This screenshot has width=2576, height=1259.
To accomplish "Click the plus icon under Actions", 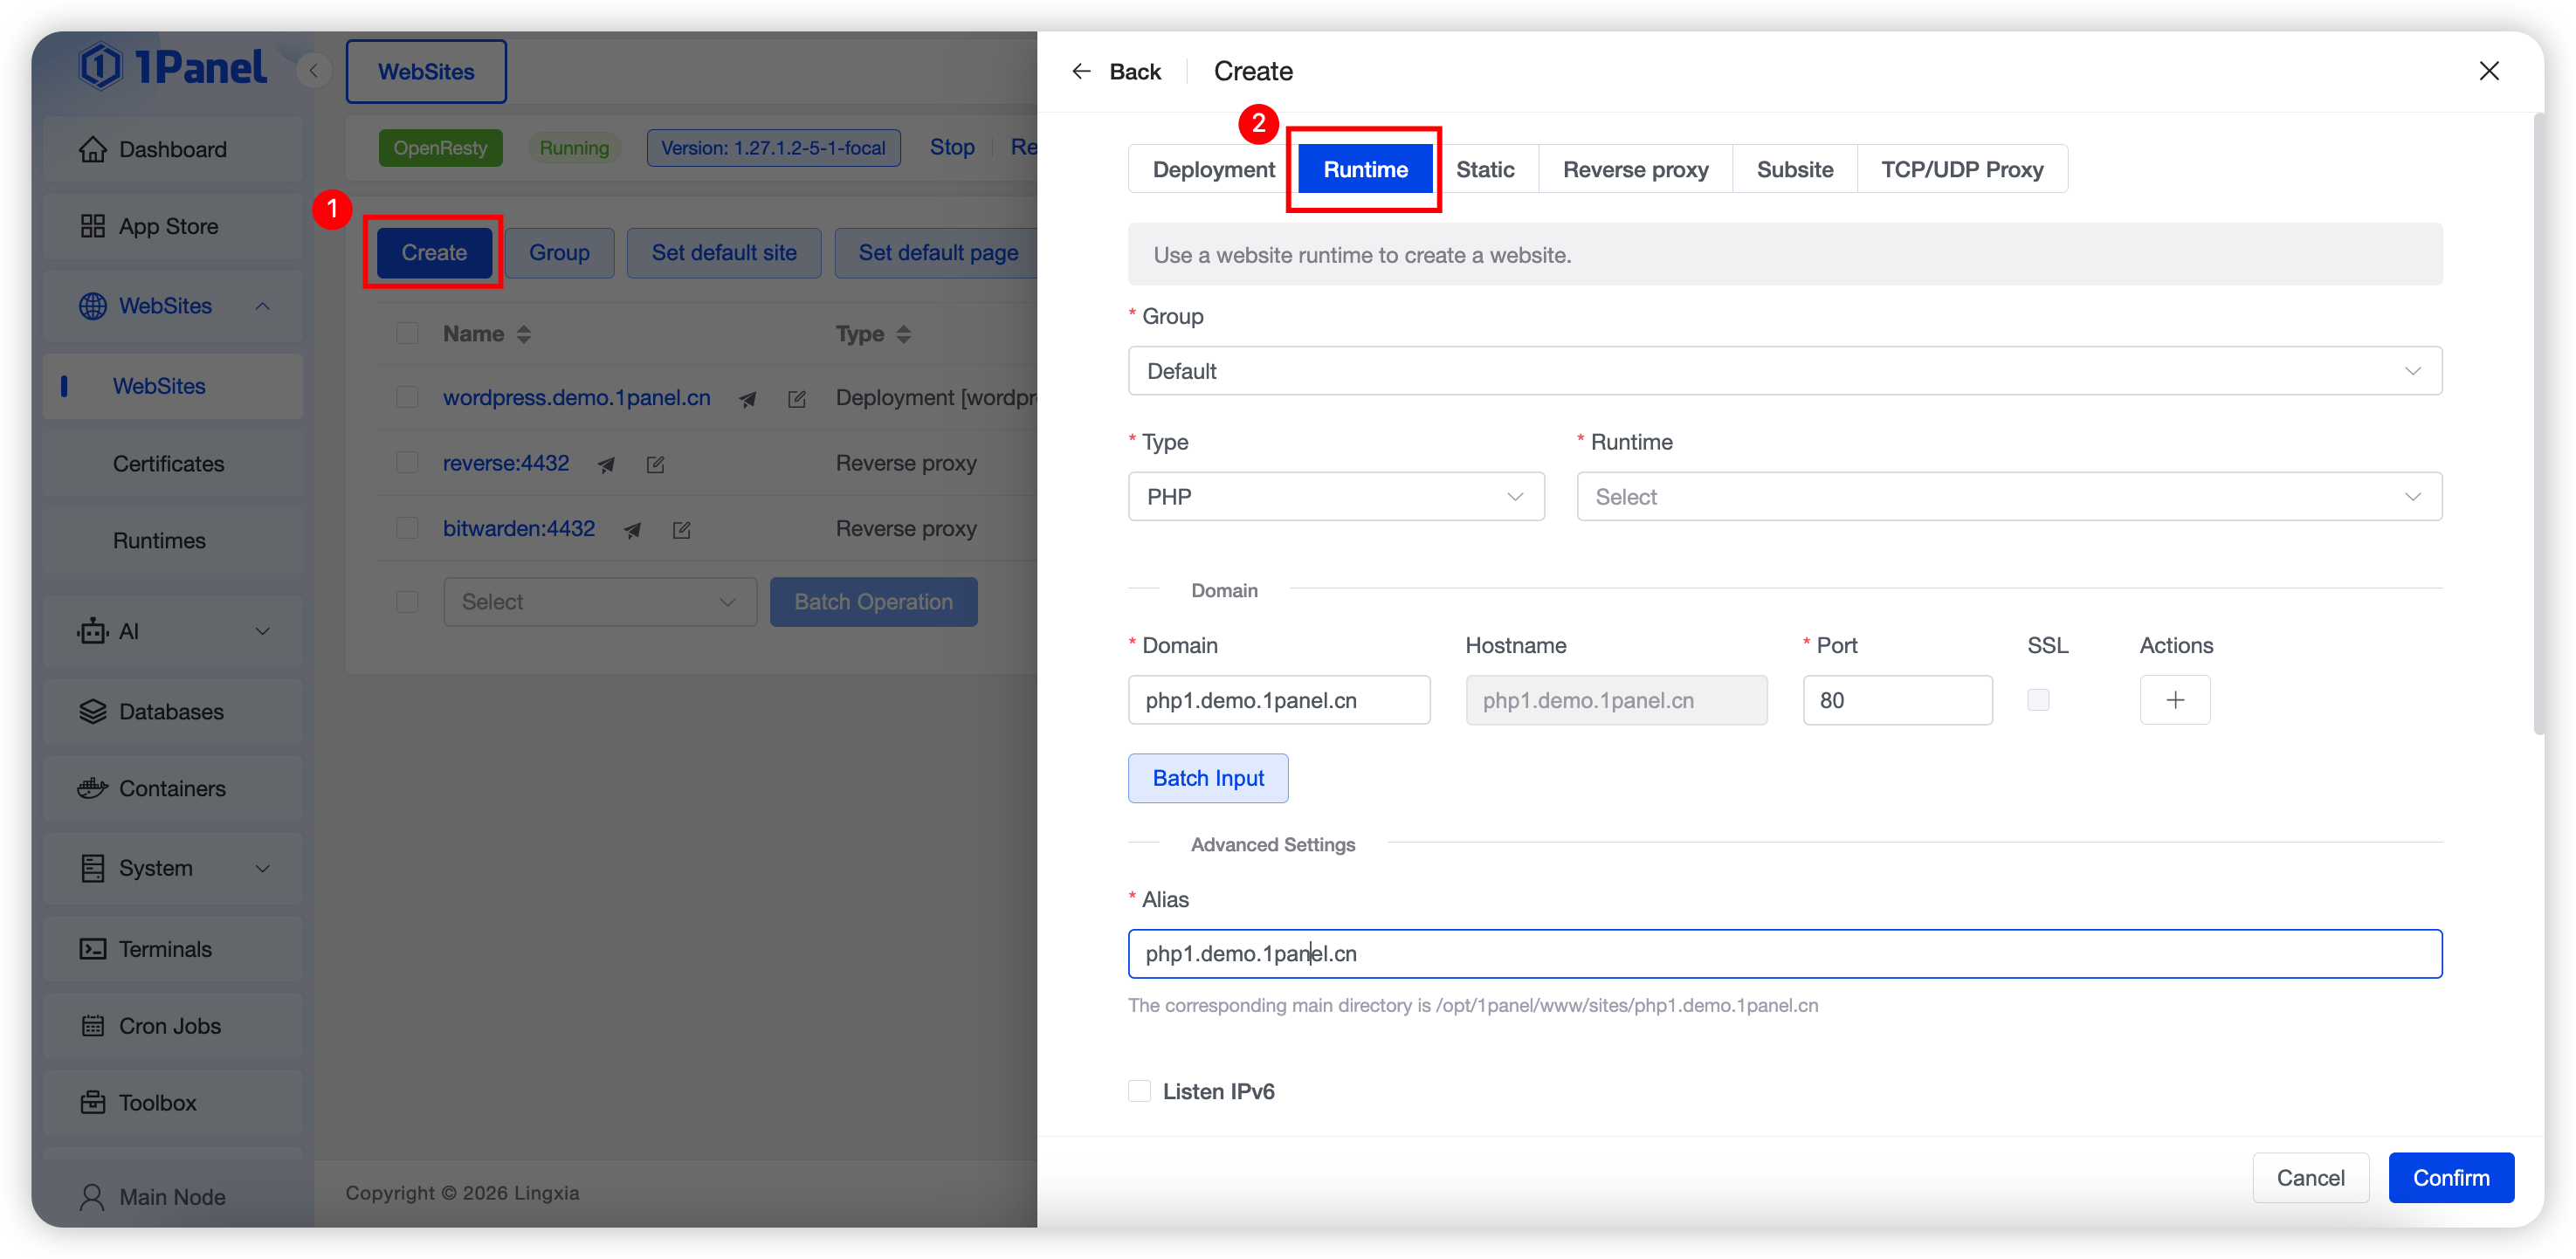I will [2174, 700].
